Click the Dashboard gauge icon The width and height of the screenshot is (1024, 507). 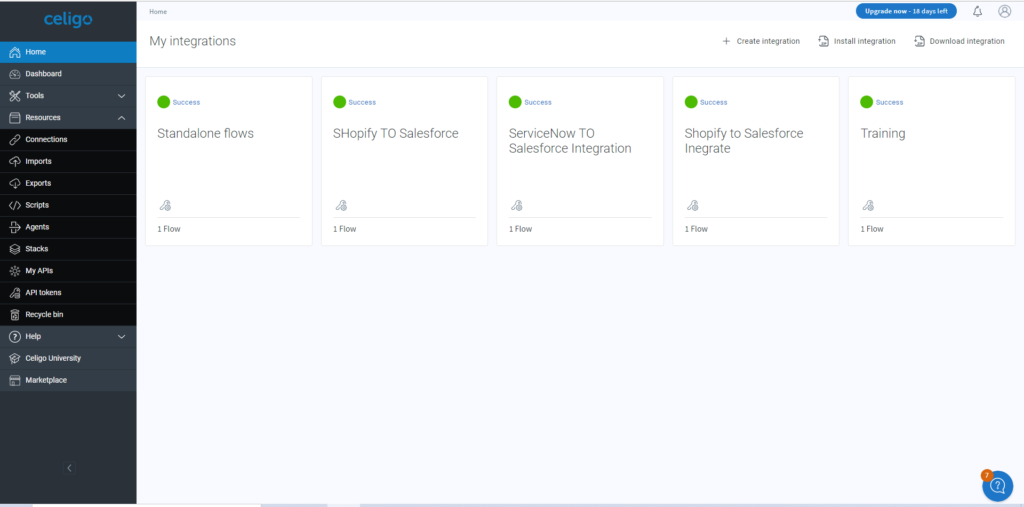click(x=15, y=74)
